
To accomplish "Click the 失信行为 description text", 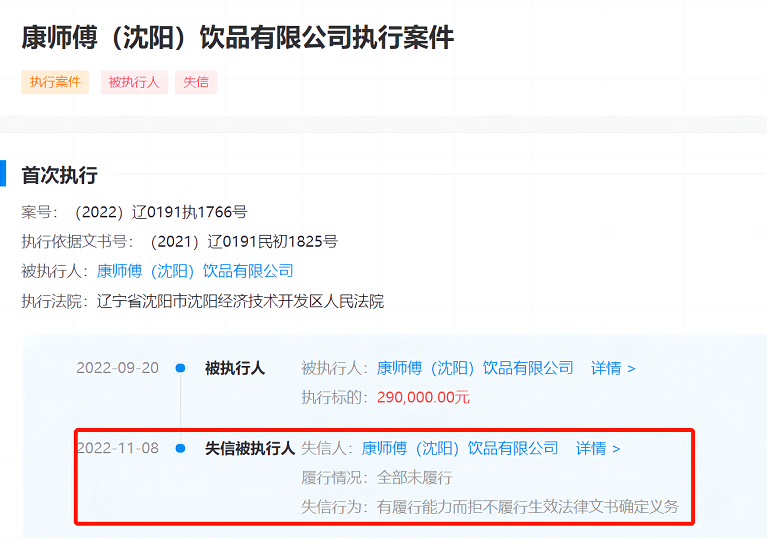I will tap(527, 507).
